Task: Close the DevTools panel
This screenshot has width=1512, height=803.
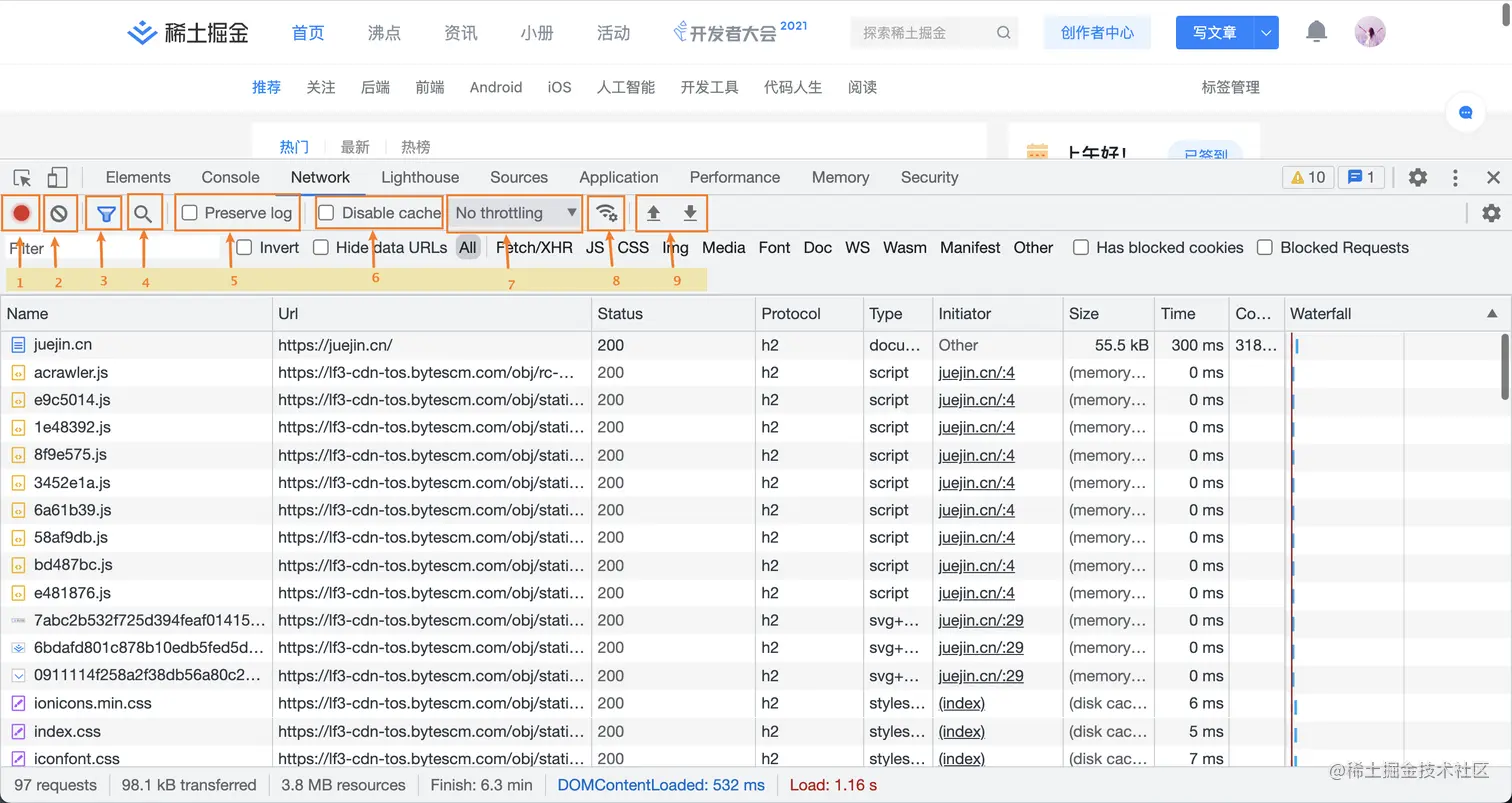Action: tap(1493, 177)
